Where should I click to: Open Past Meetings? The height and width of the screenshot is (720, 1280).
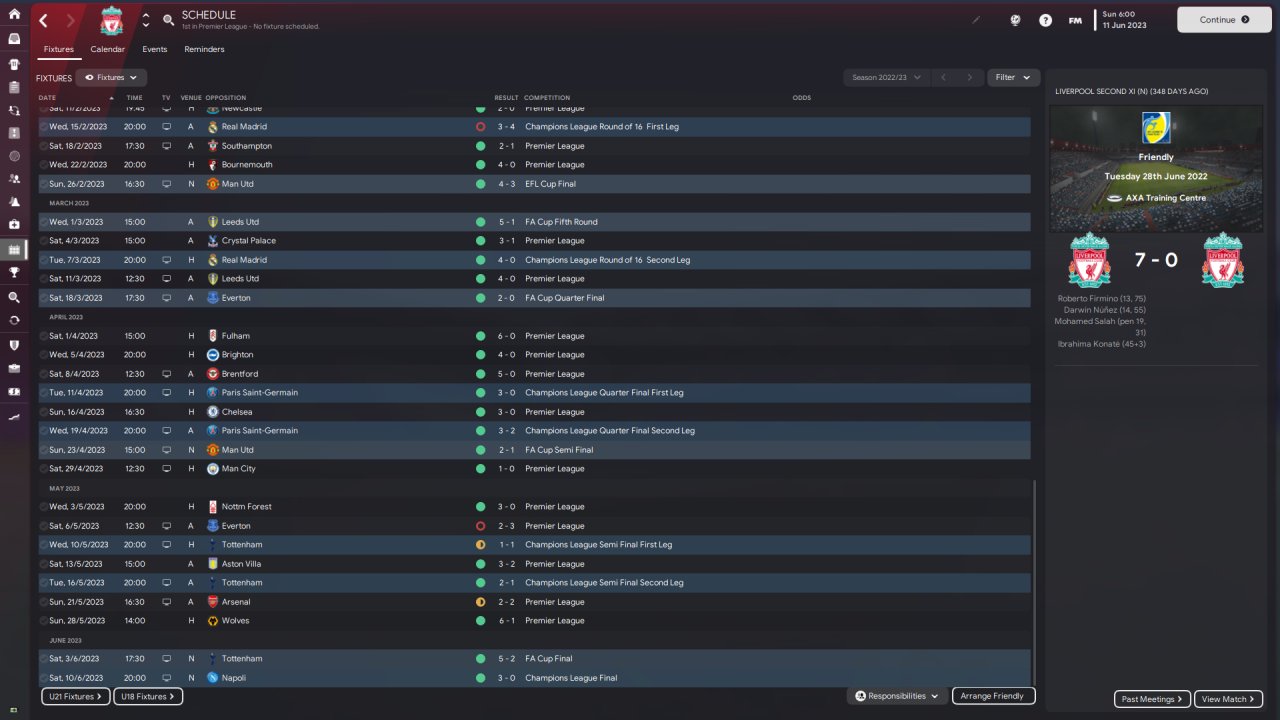point(1152,699)
